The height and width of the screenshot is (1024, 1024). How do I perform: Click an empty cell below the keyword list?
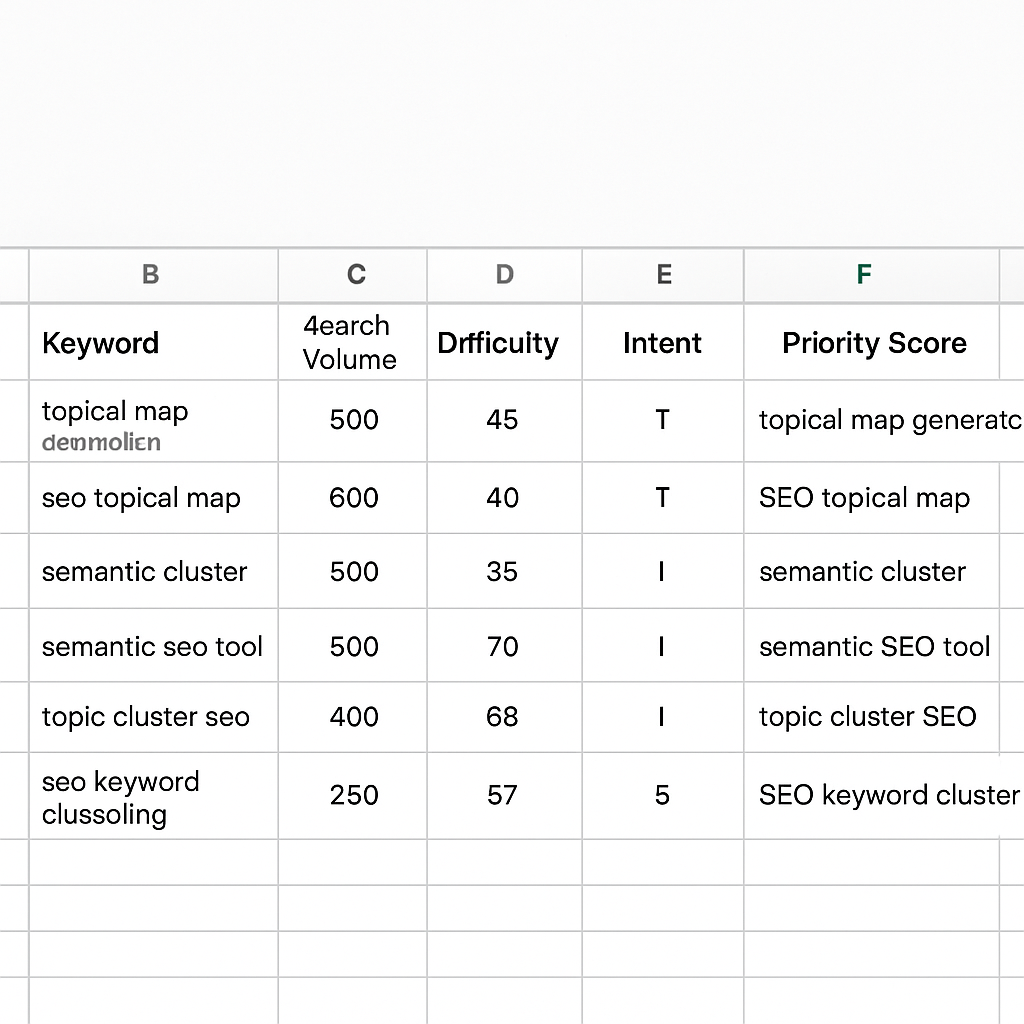(150, 862)
